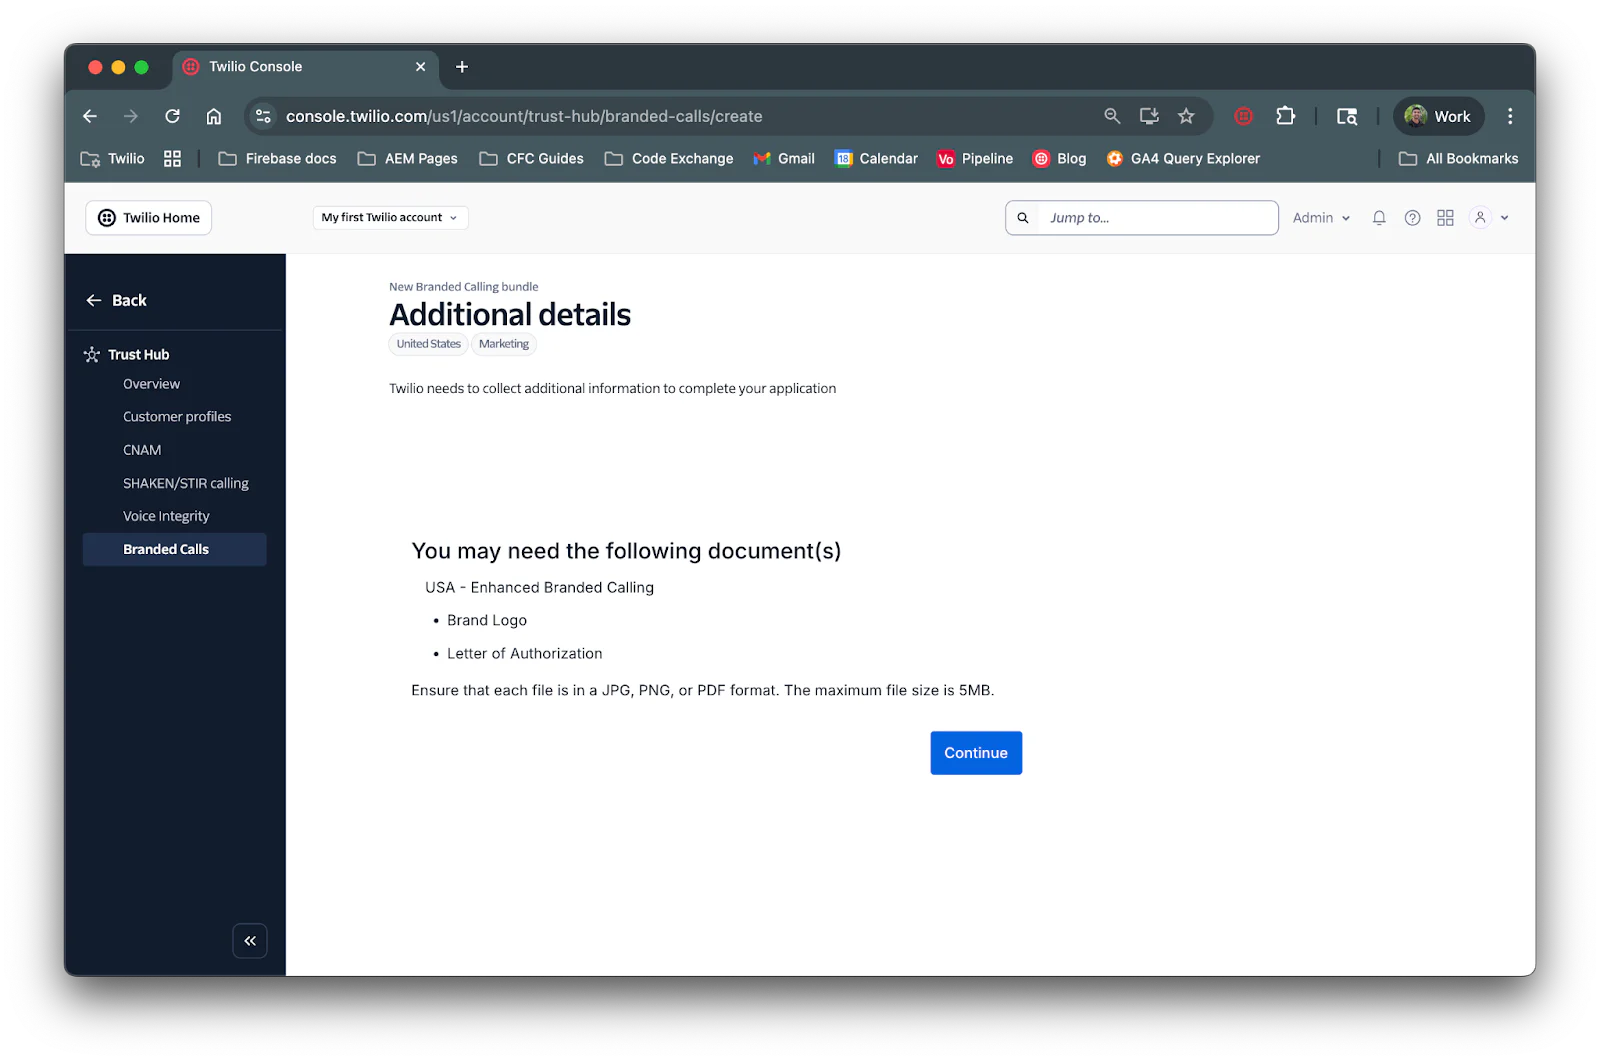Click the search magnifier in Jump to field
Viewport: 1600px width, 1061px height.
1022,217
